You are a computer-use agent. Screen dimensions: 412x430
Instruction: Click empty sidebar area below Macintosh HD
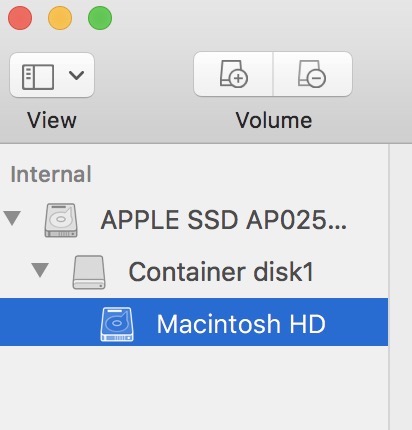194,388
